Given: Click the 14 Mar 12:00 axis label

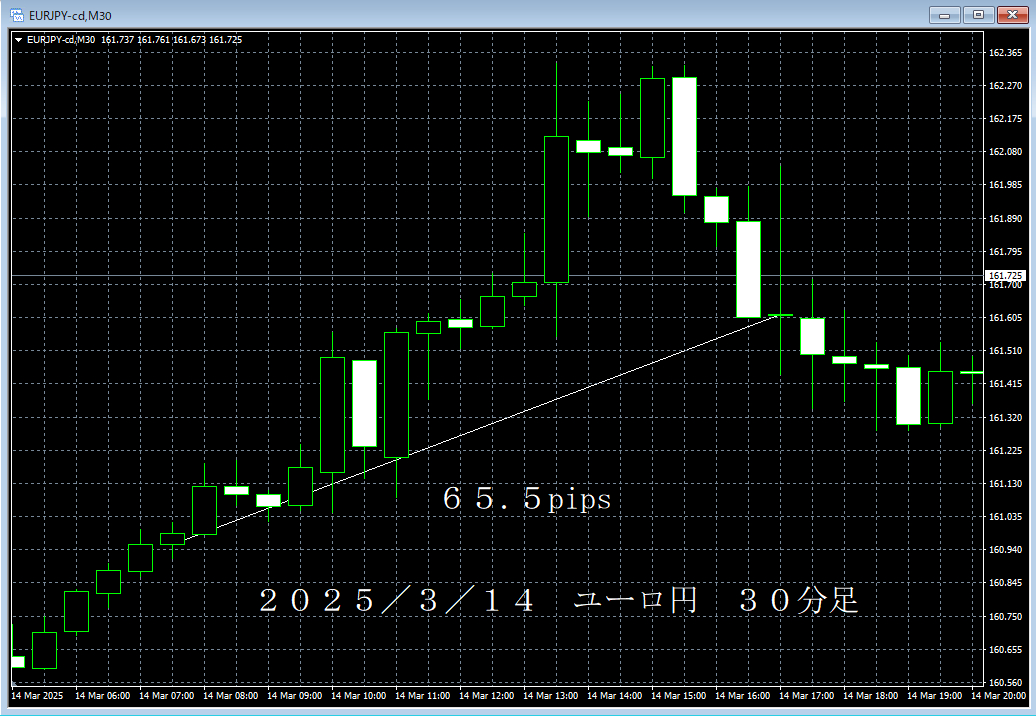Looking at the screenshot, I should click(486, 694).
